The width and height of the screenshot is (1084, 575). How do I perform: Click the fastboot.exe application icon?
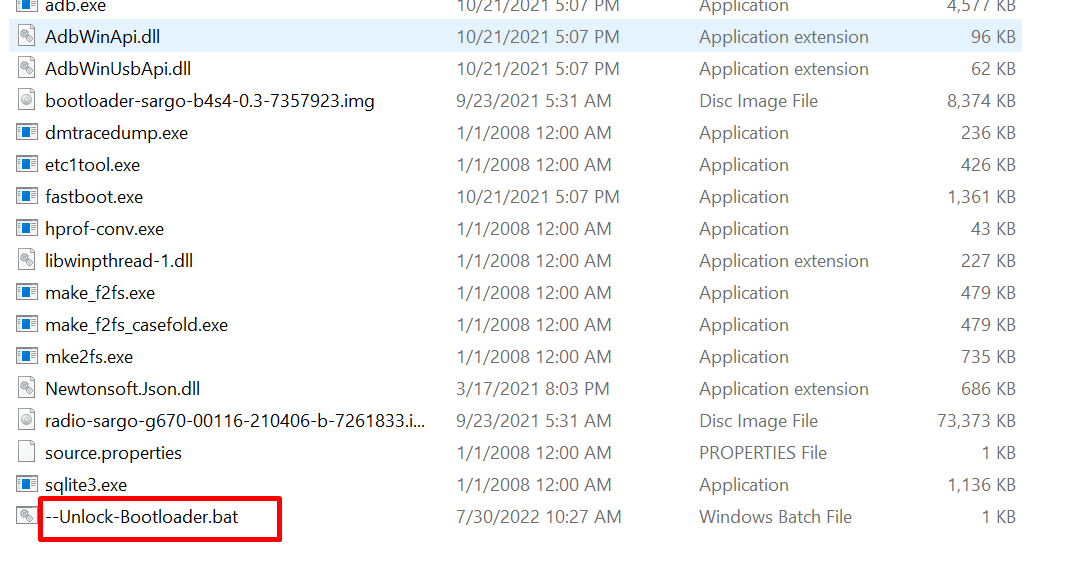coord(27,197)
